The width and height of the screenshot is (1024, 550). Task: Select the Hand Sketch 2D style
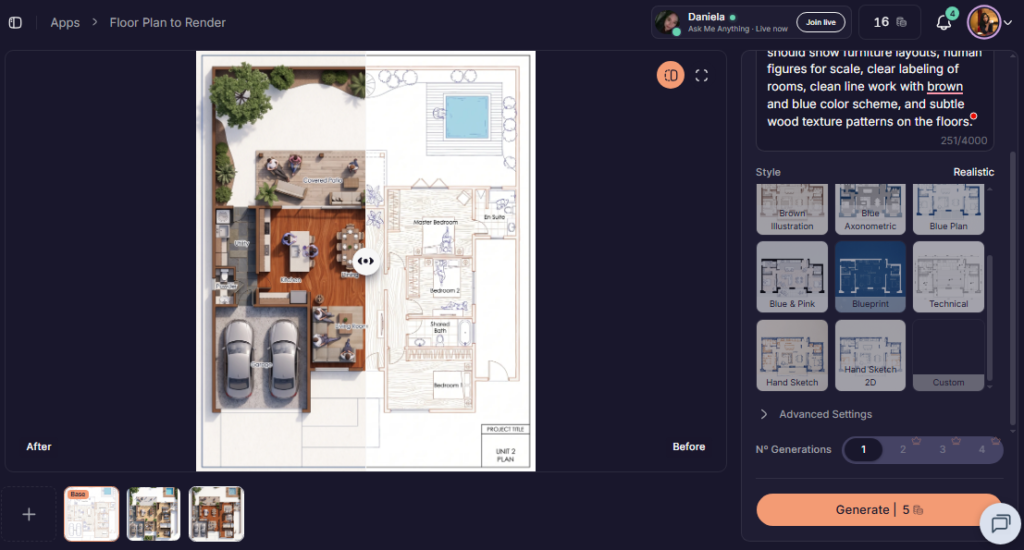870,355
